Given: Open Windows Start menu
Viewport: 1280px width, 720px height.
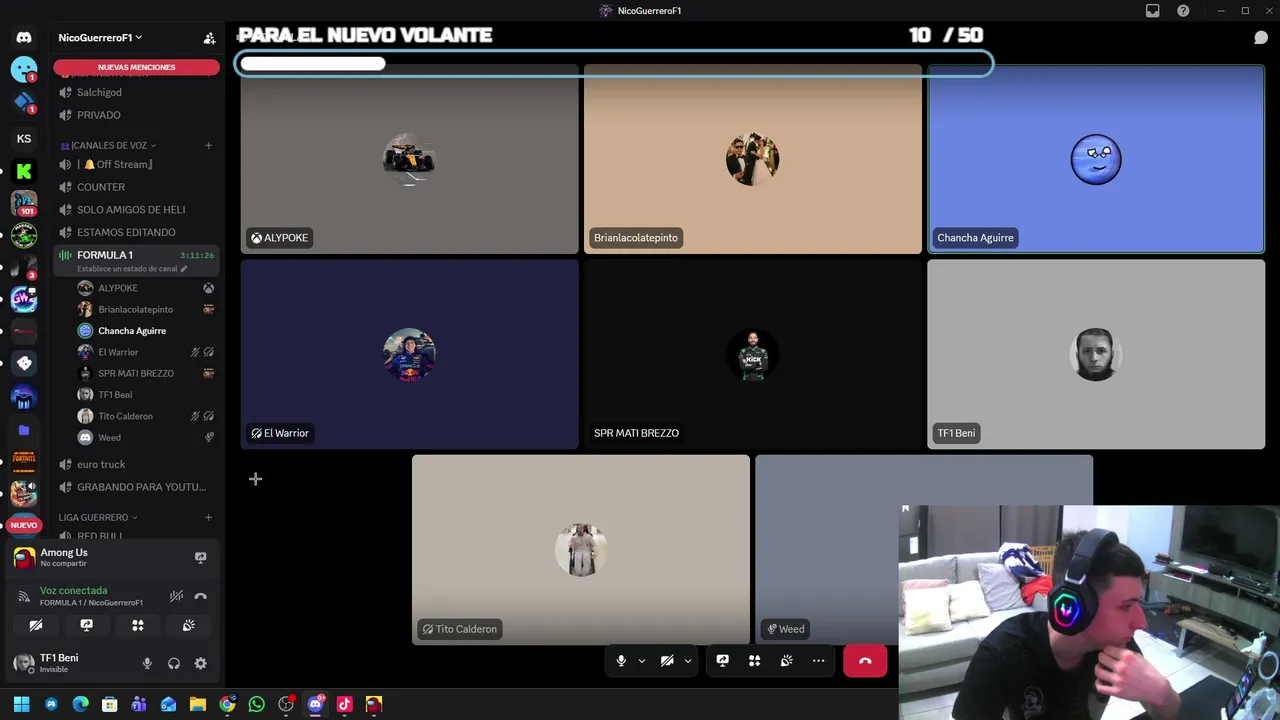Looking at the screenshot, I should point(21,704).
